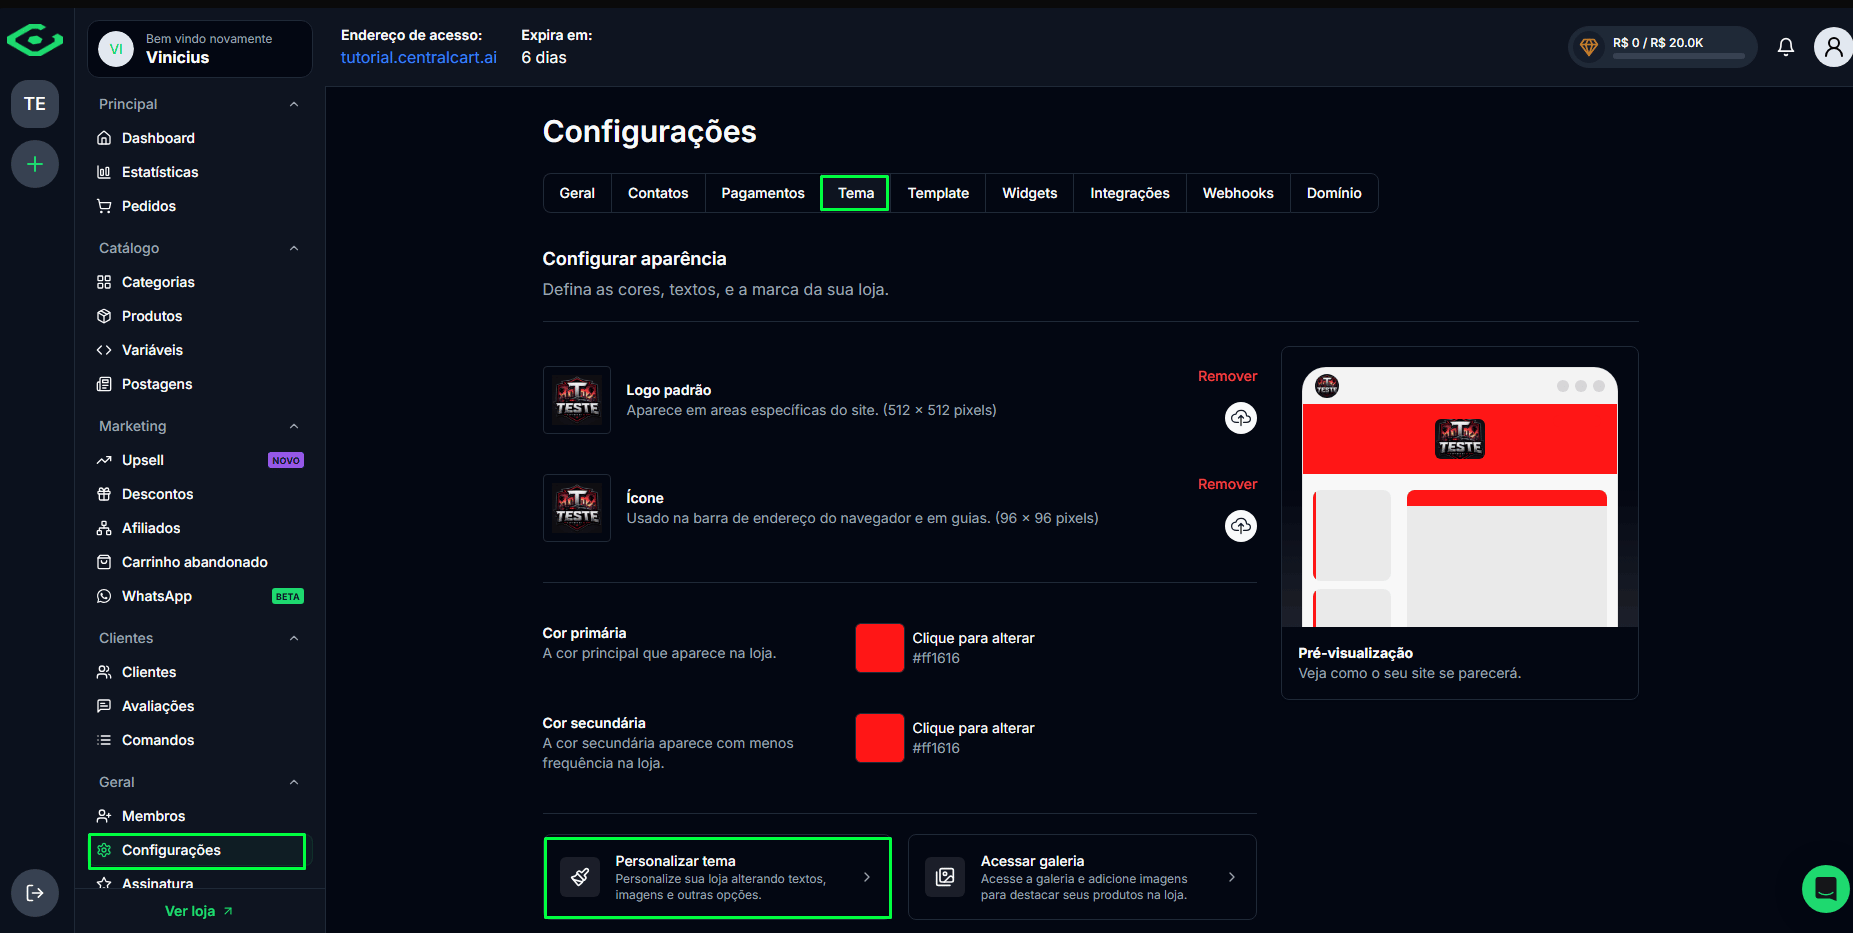Click the Bem vindo novamente Vinicius card

tap(200, 49)
